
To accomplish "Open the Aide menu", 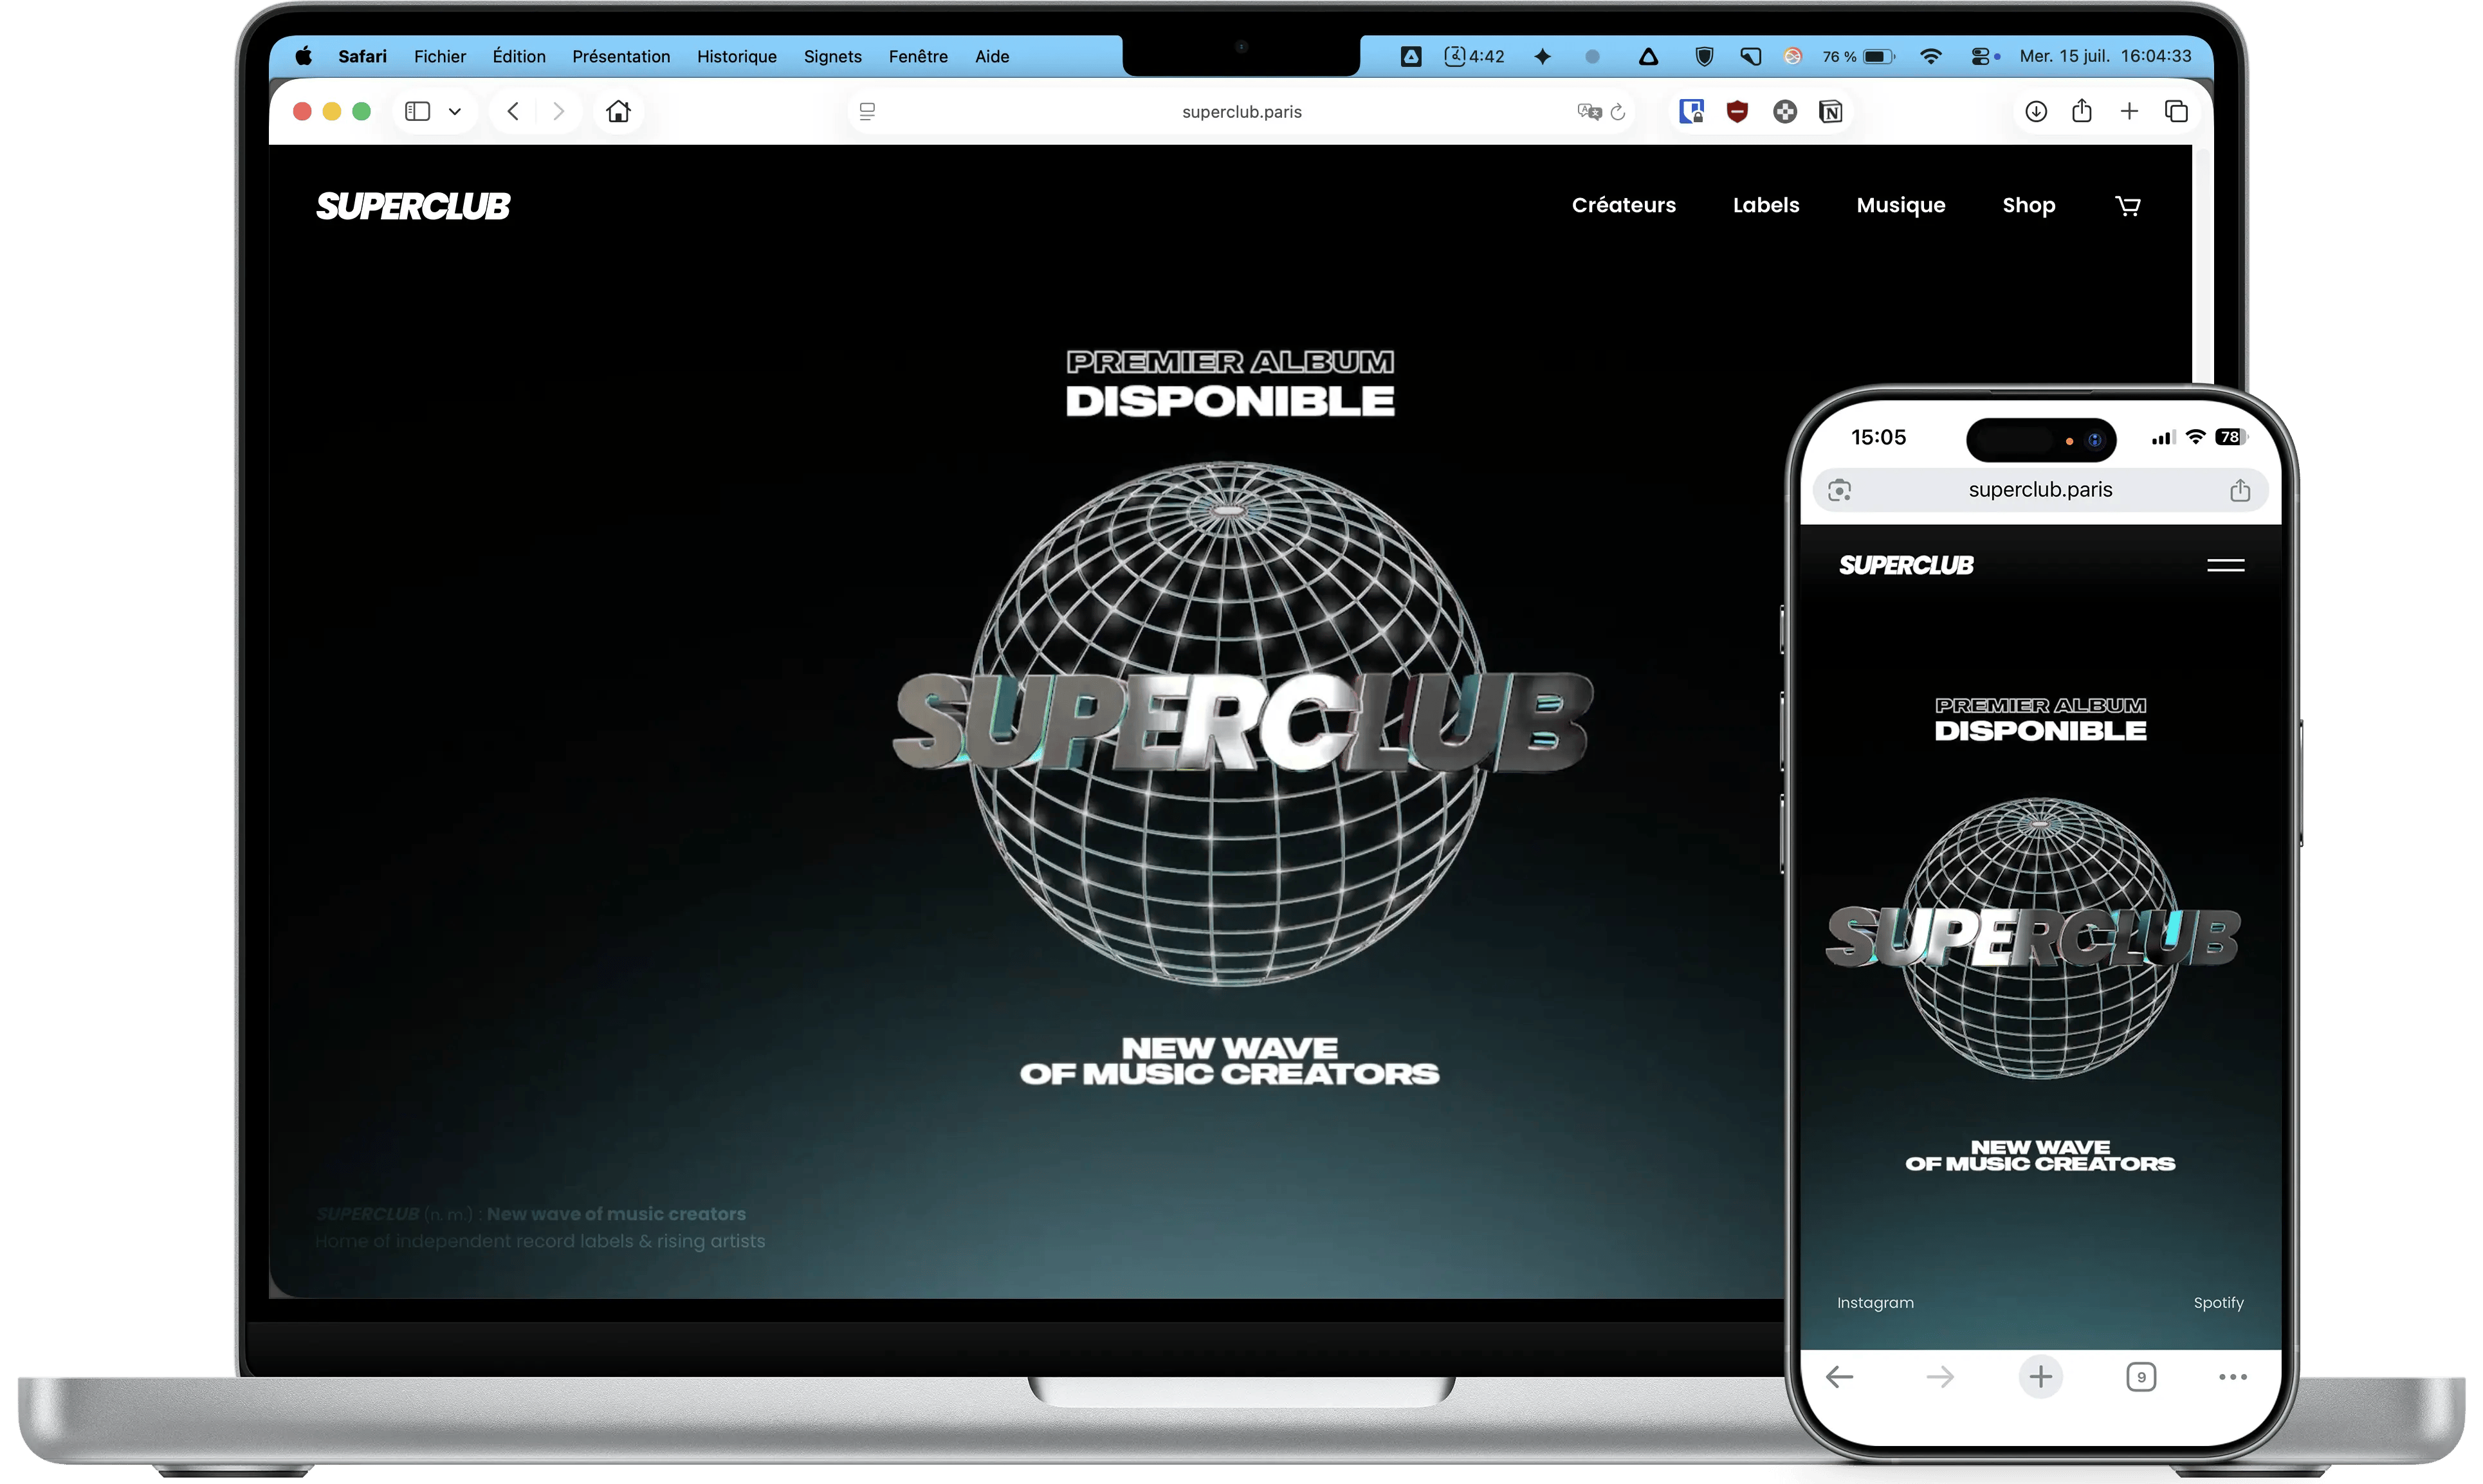I will click(992, 56).
